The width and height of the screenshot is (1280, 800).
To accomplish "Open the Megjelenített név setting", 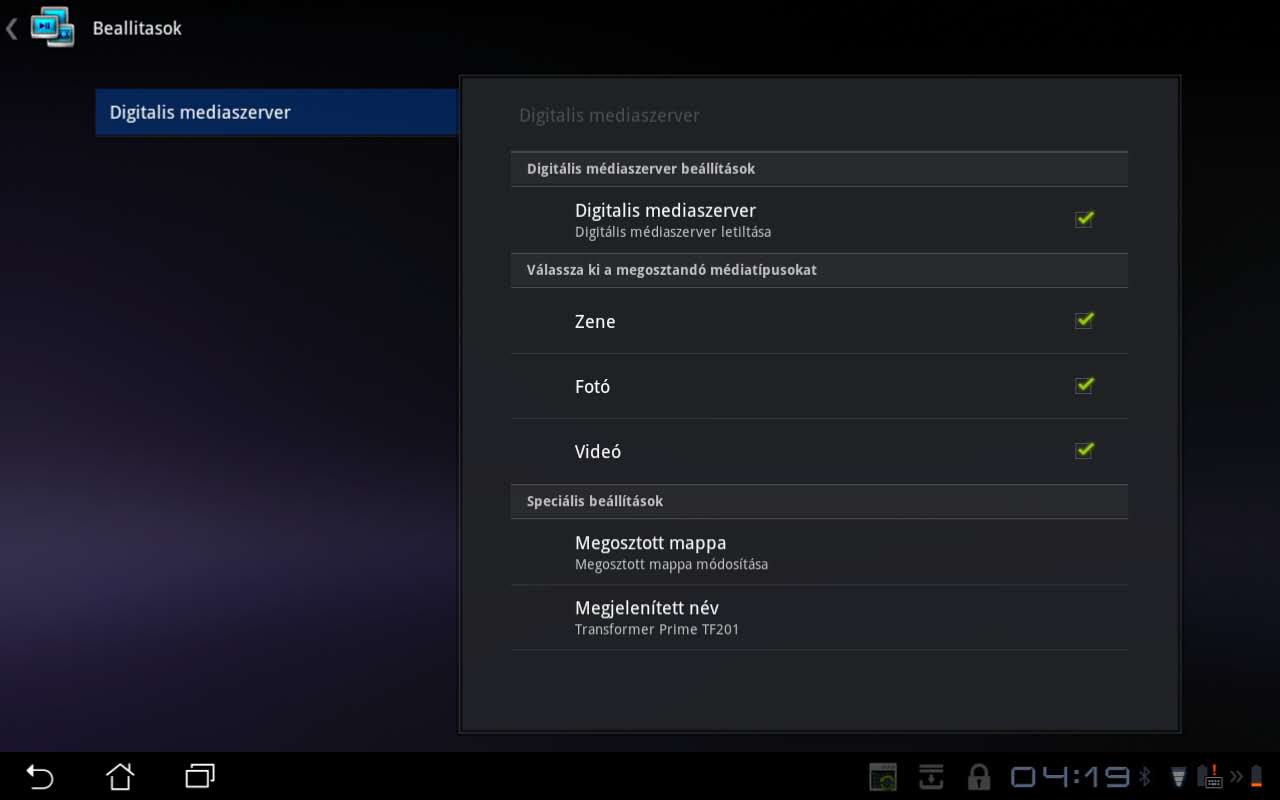I will (x=819, y=618).
